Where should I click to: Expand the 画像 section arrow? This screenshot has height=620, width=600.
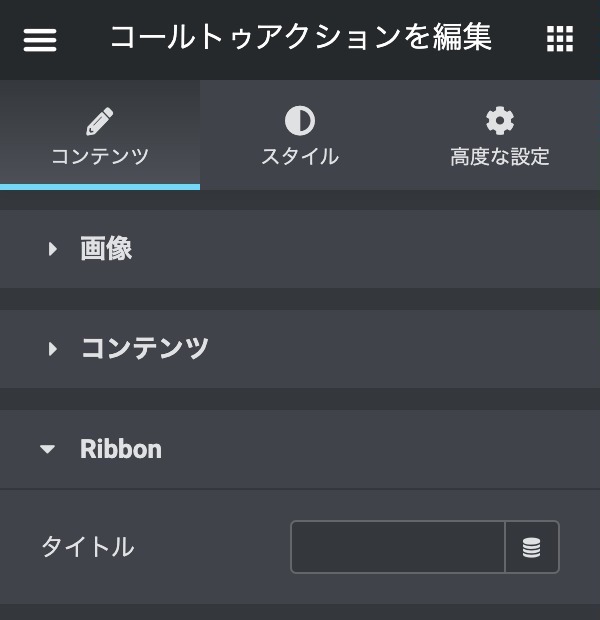pyautogui.click(x=53, y=249)
